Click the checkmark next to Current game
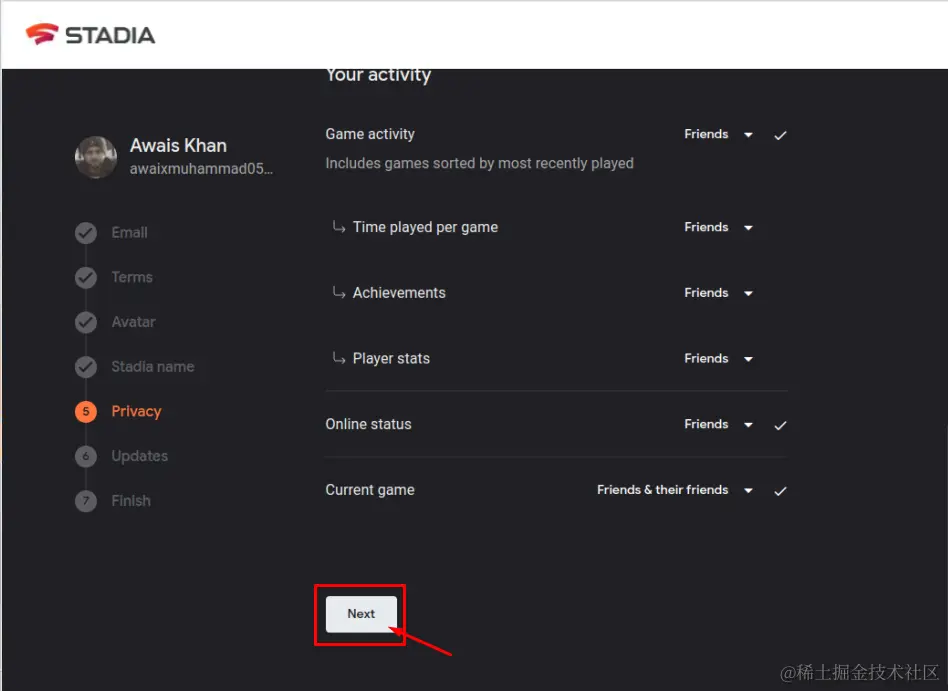The width and height of the screenshot is (948, 691). pyautogui.click(x=781, y=491)
